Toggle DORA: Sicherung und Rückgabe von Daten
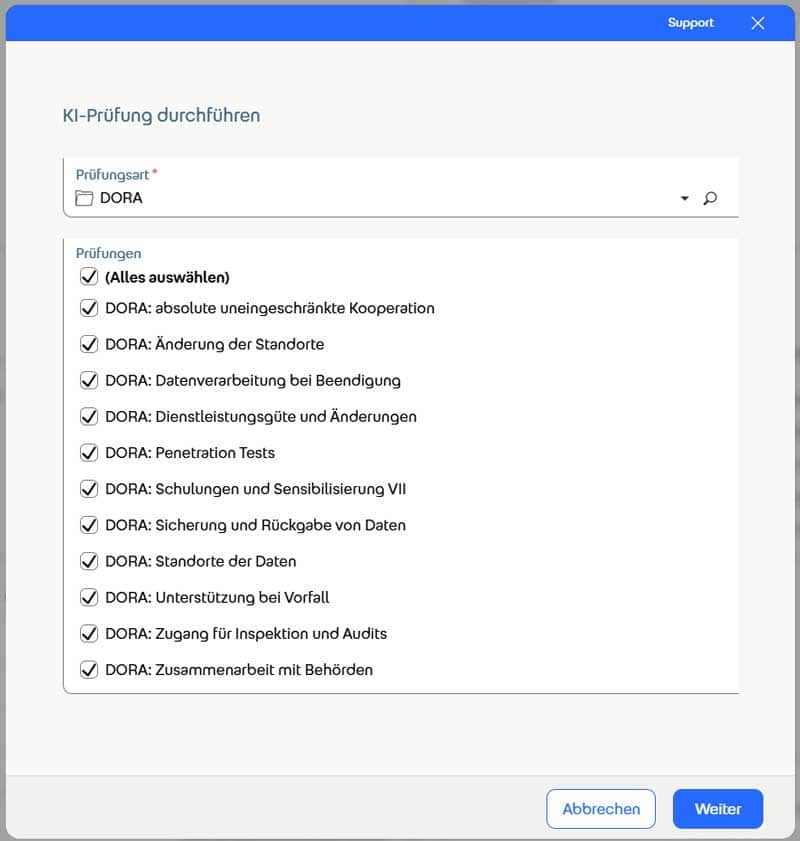This screenshot has height=841, width=800. [89, 525]
